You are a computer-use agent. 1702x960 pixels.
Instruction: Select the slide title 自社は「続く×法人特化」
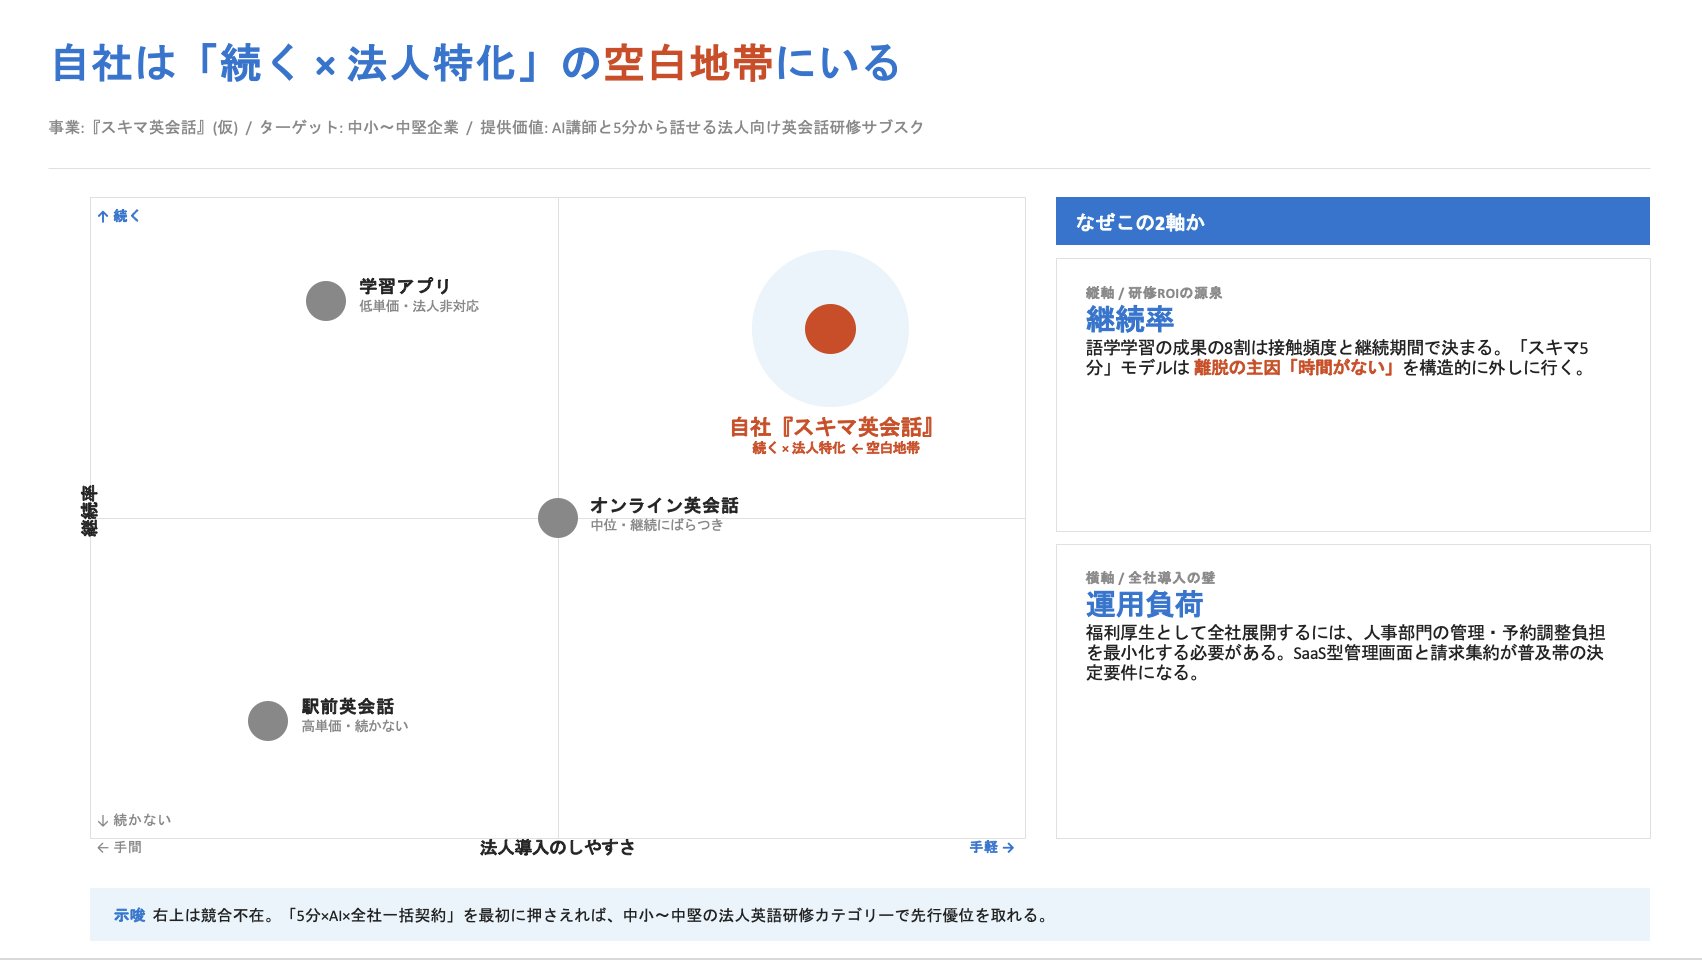[476, 63]
